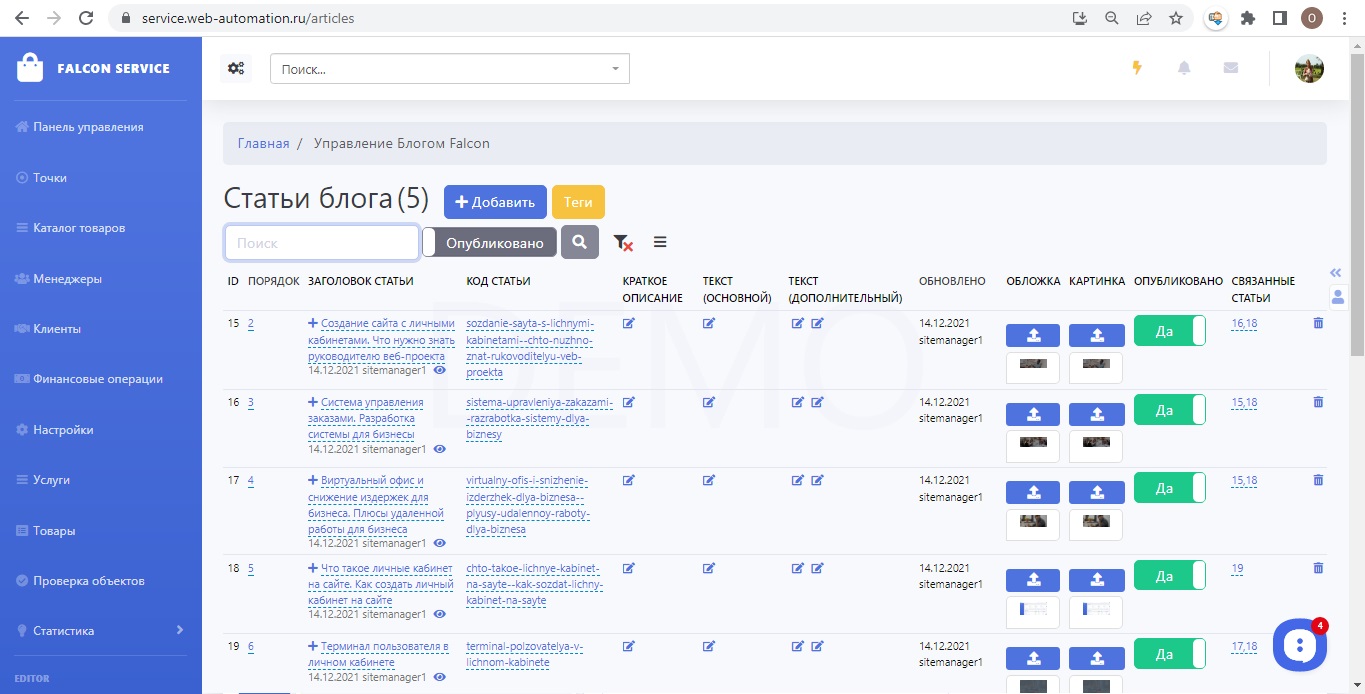Screen dimensions: 1365x694
Task: Switch off published Да for article 17
Action: click(1169, 488)
